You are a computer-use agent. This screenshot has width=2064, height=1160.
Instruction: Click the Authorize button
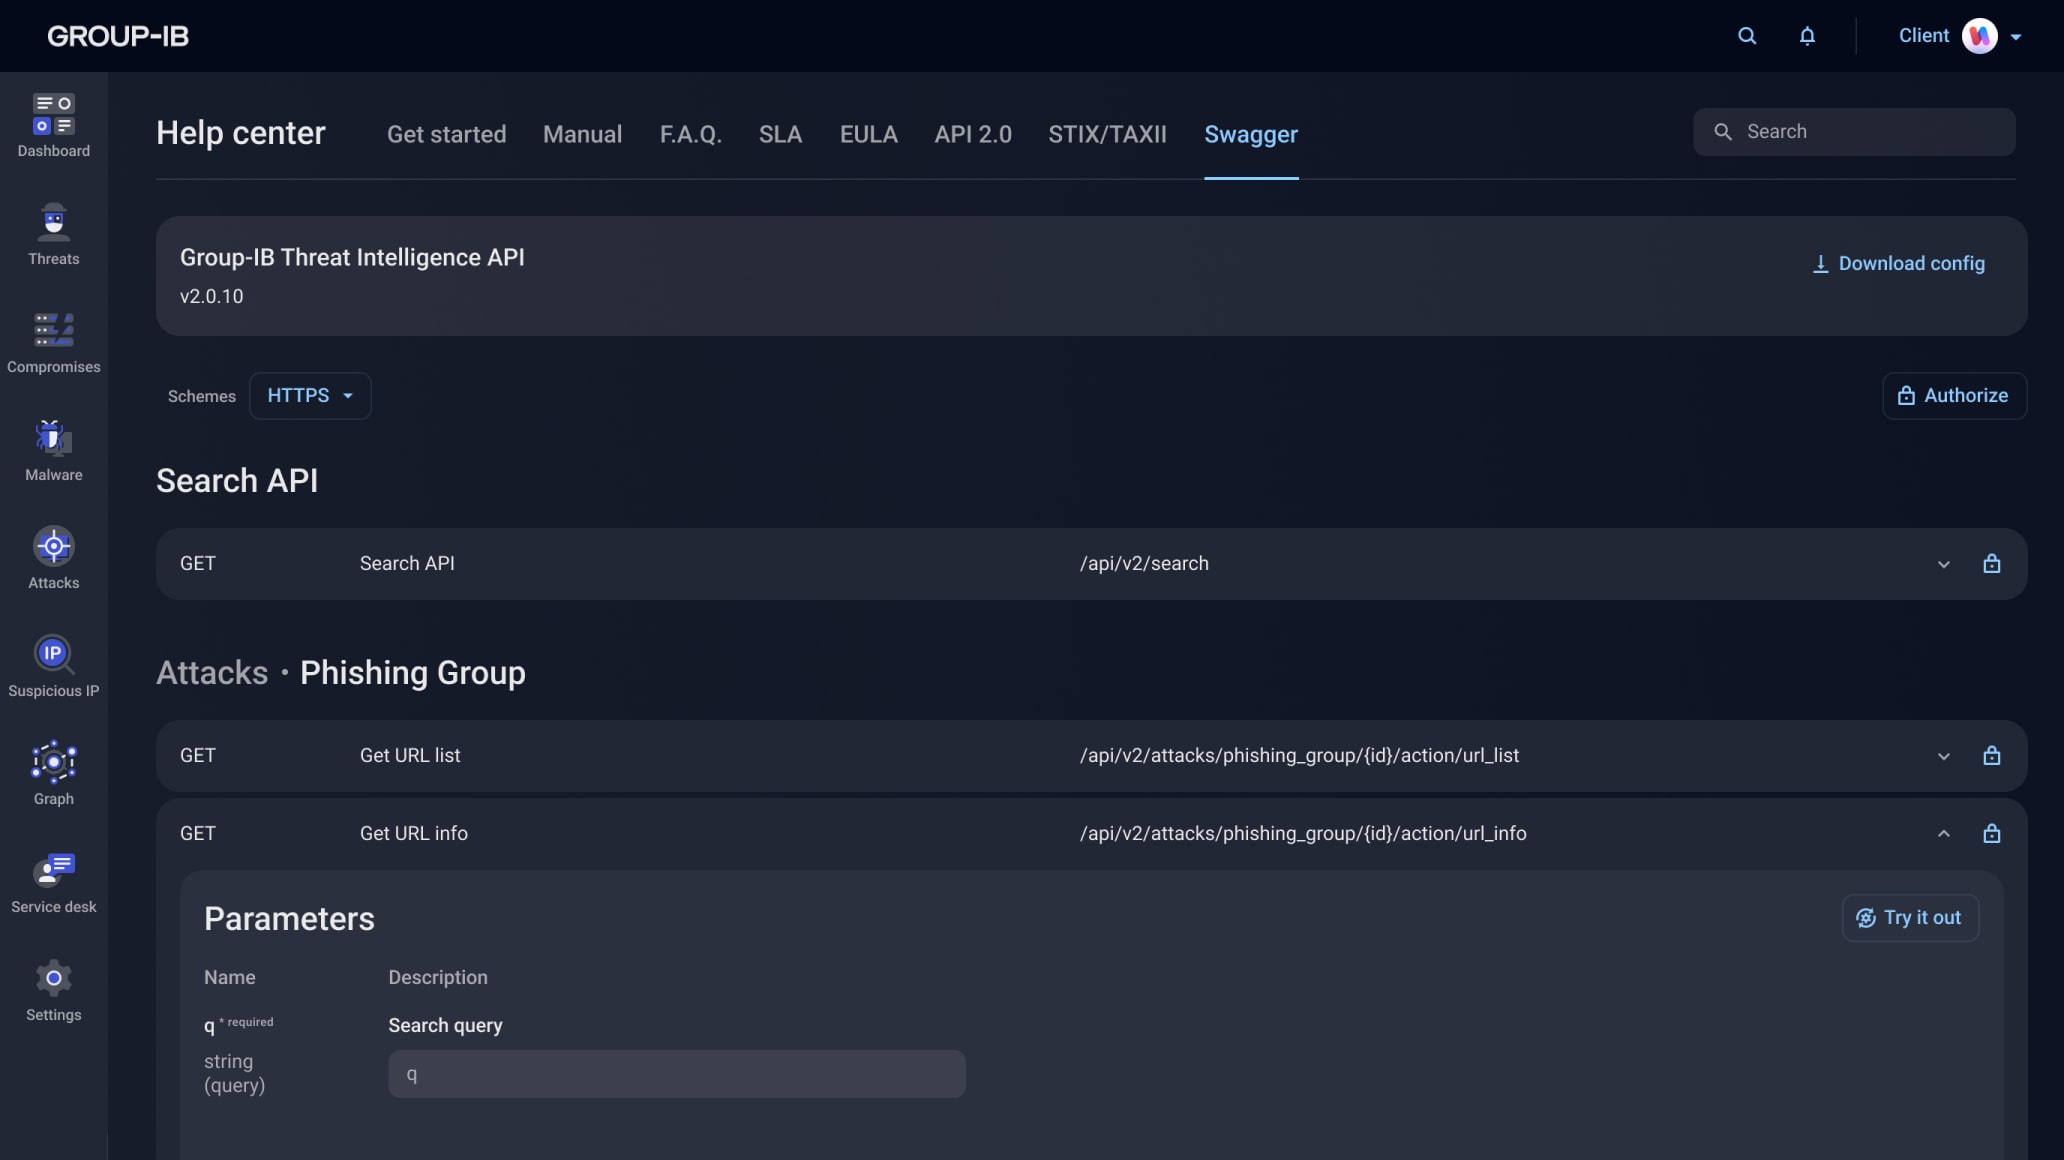pos(1954,396)
